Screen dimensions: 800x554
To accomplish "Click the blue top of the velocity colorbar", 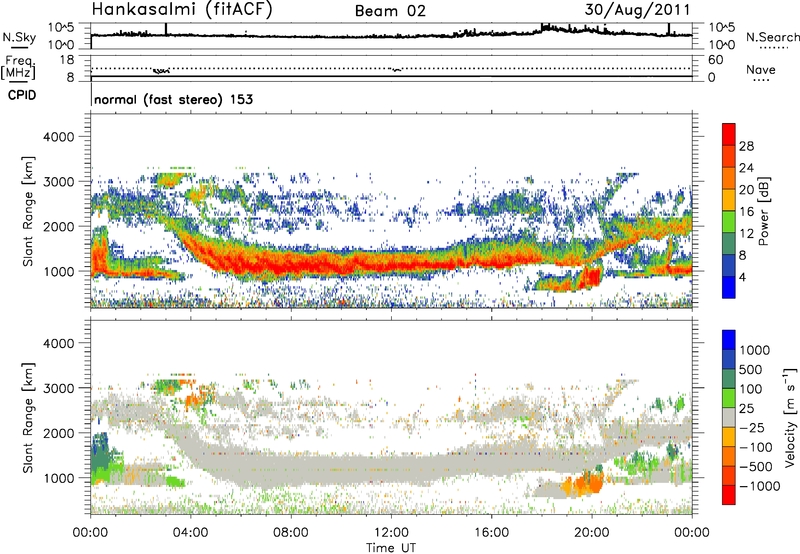I will click(x=729, y=340).
